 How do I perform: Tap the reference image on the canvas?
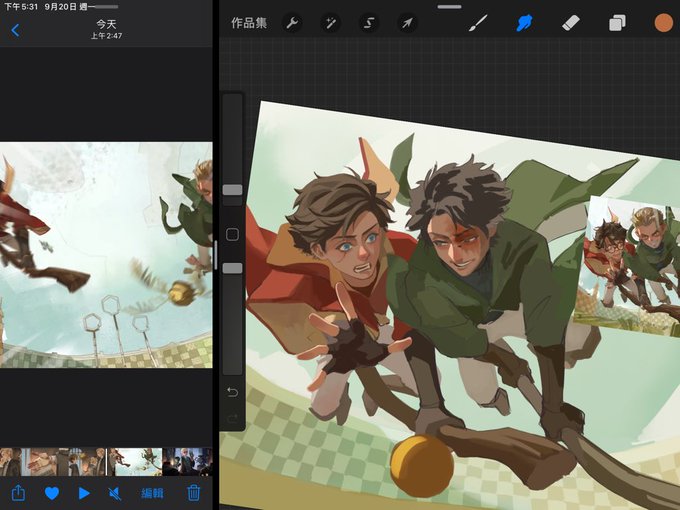[627, 265]
